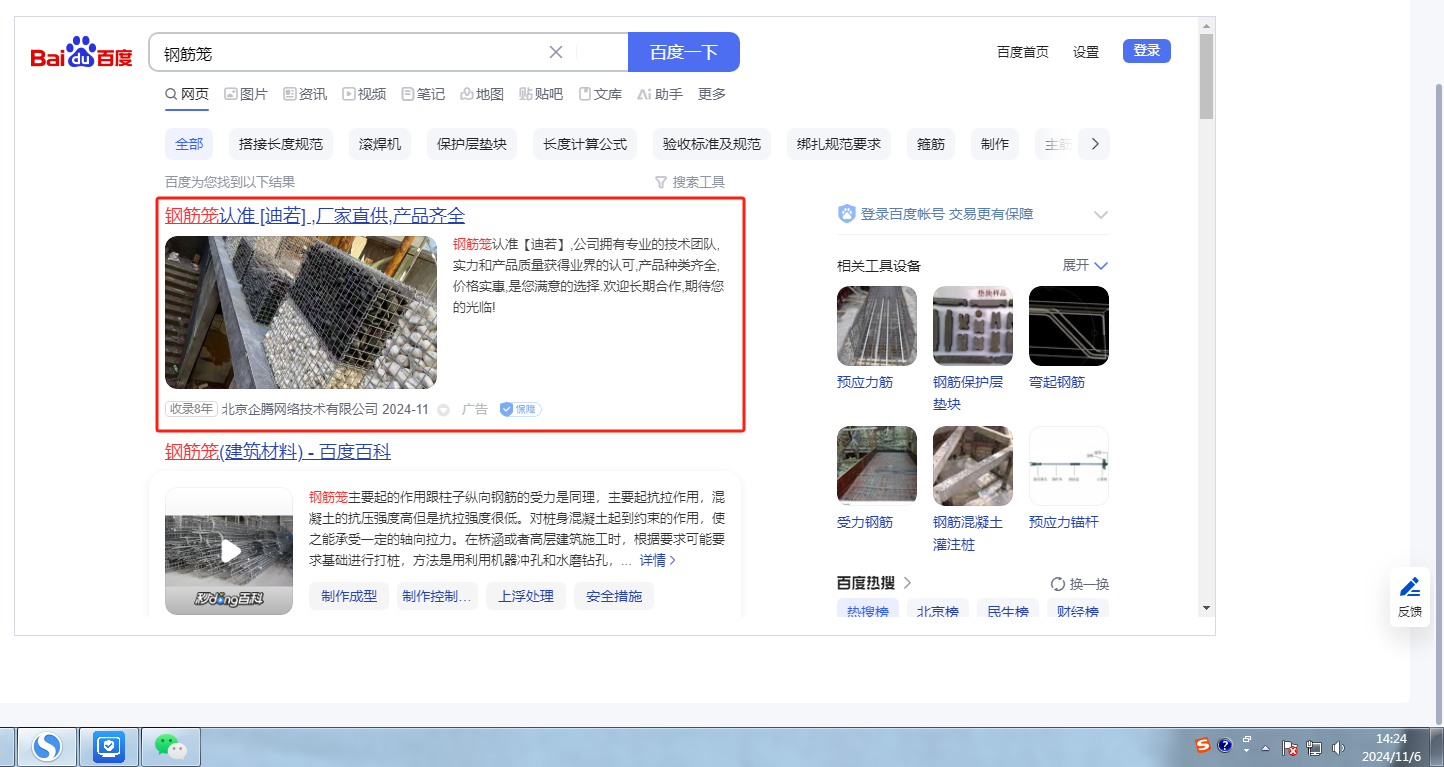Click the Baidu logo

pos(81,52)
